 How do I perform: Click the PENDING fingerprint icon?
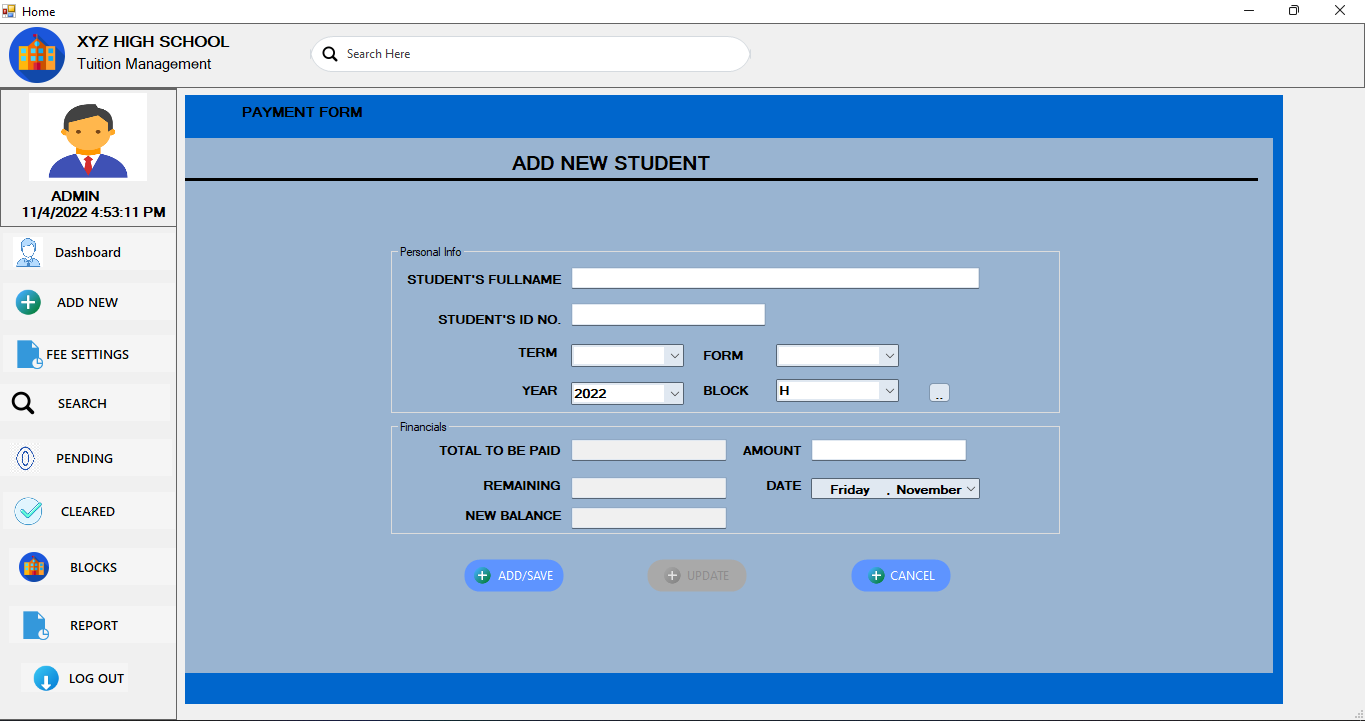(x=27, y=458)
